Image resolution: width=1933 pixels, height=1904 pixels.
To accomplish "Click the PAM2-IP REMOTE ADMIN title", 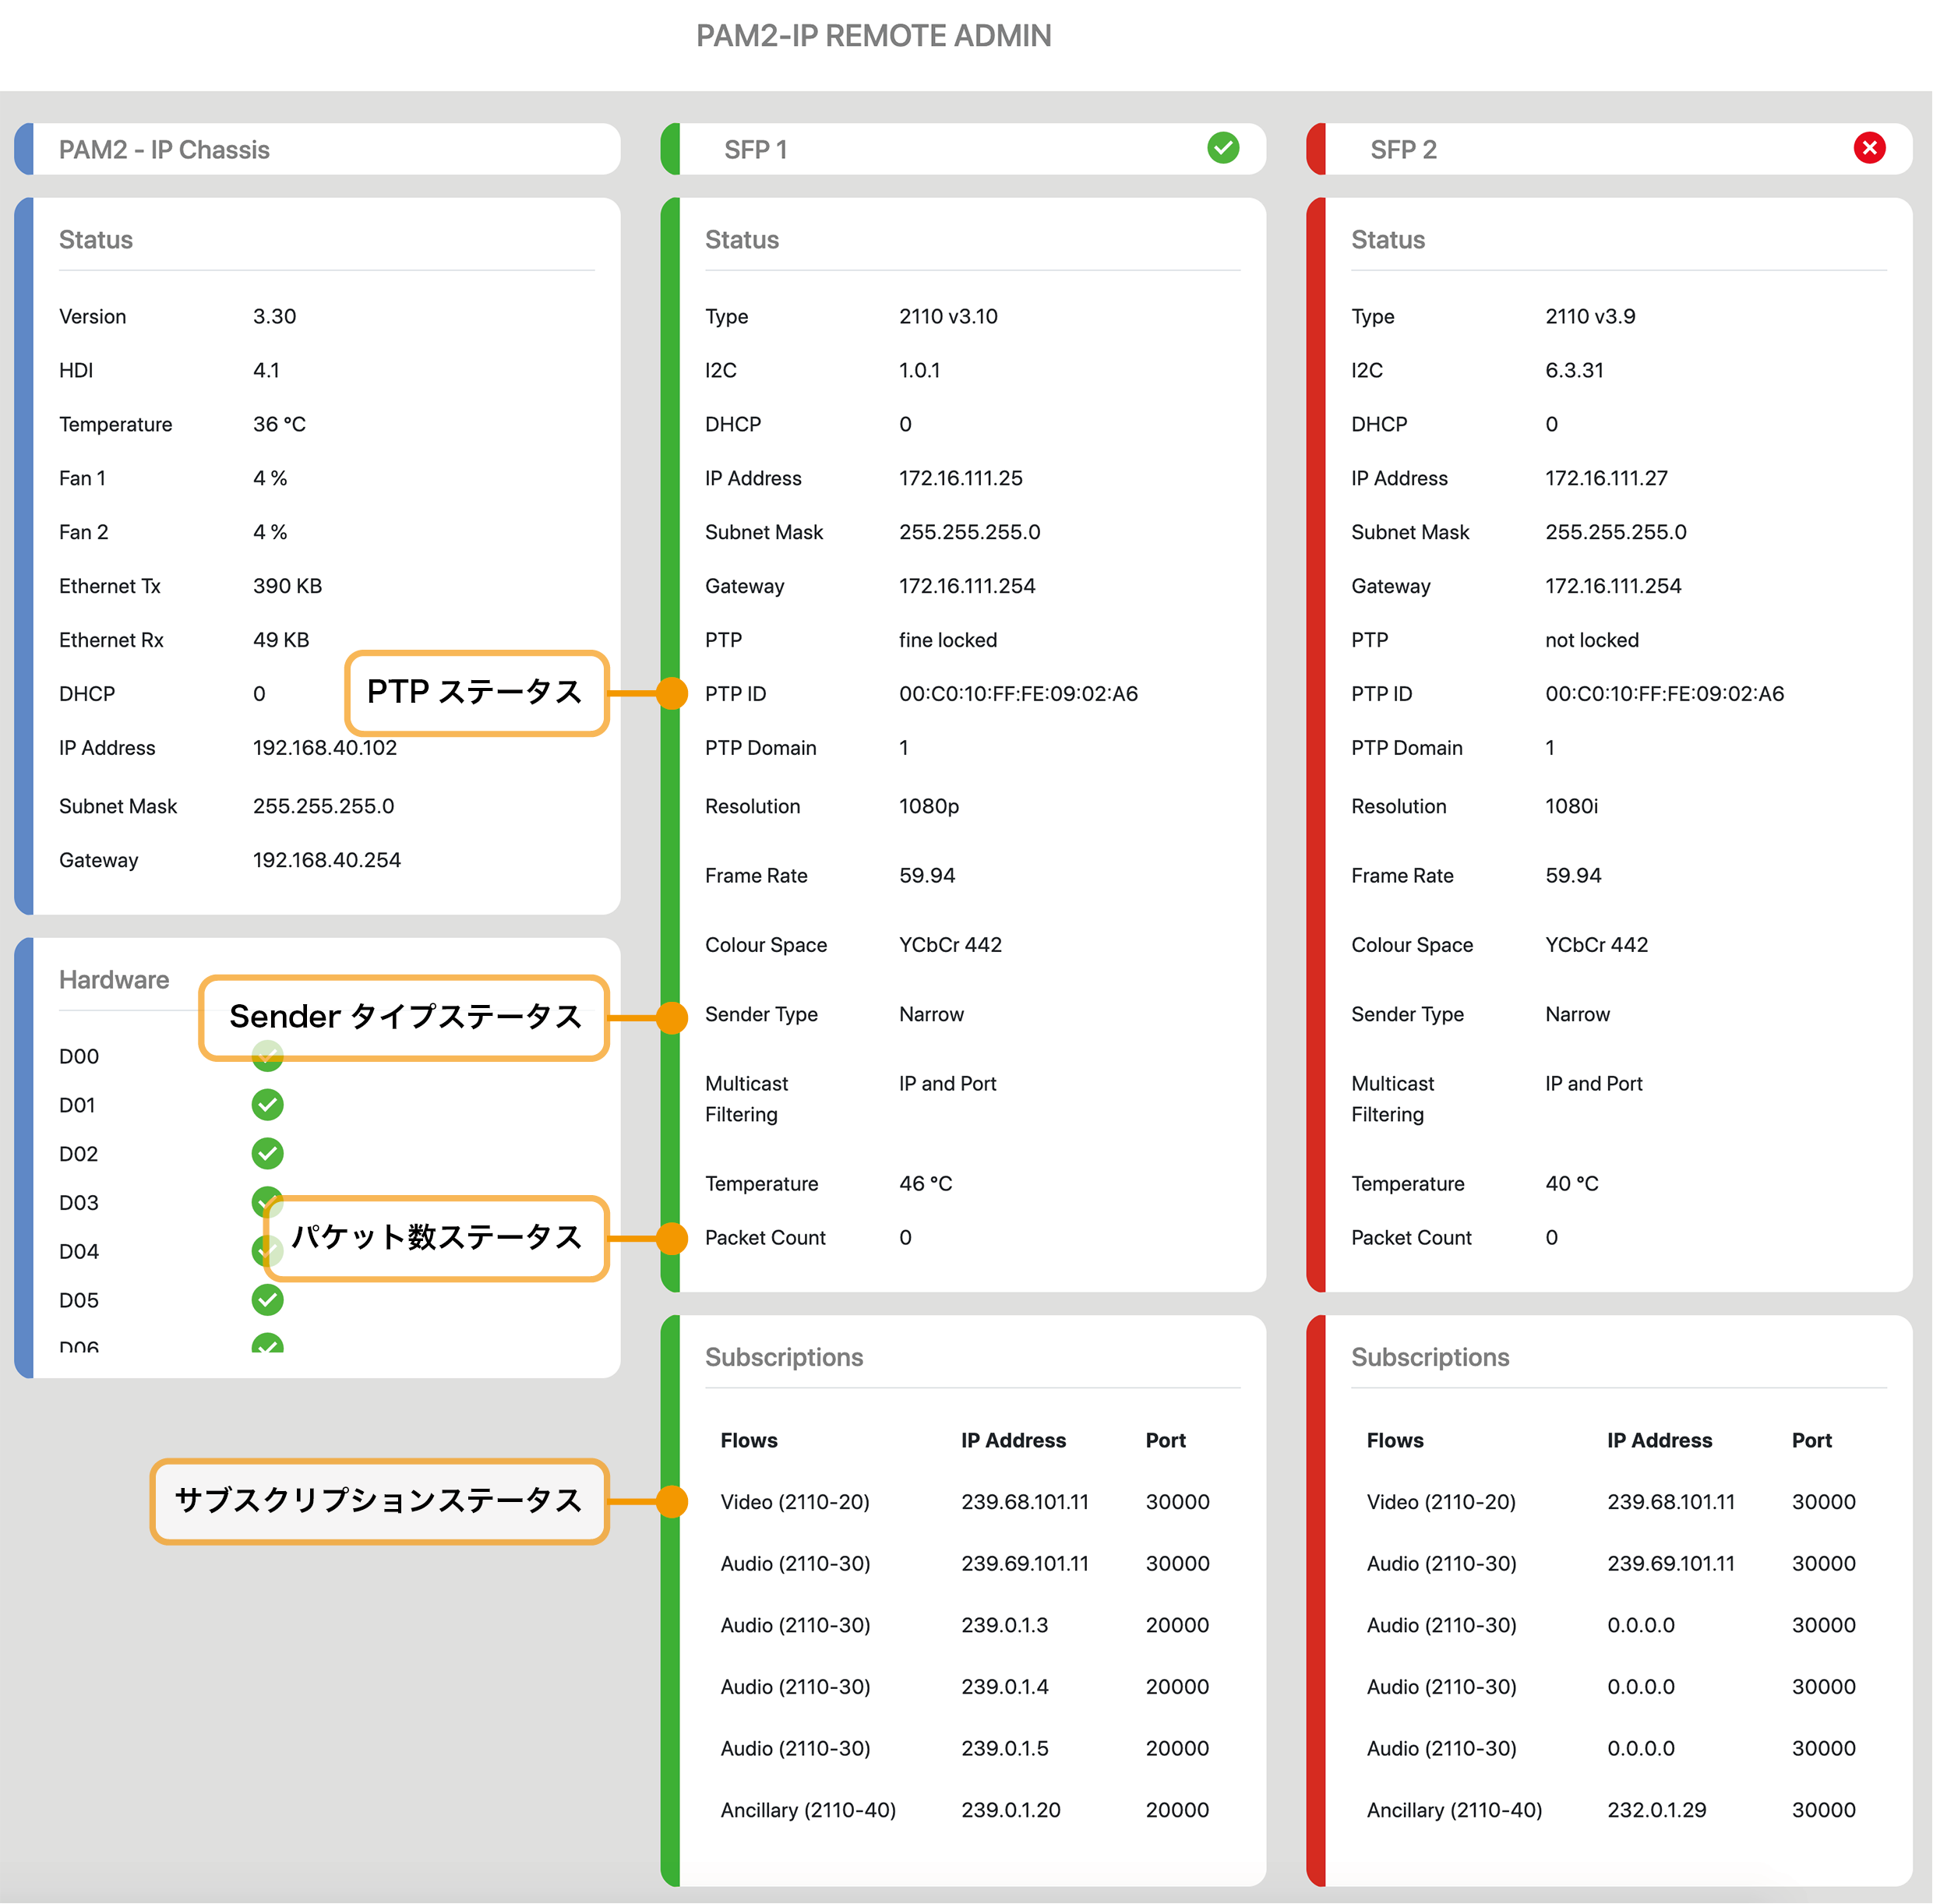I will 873,36.
